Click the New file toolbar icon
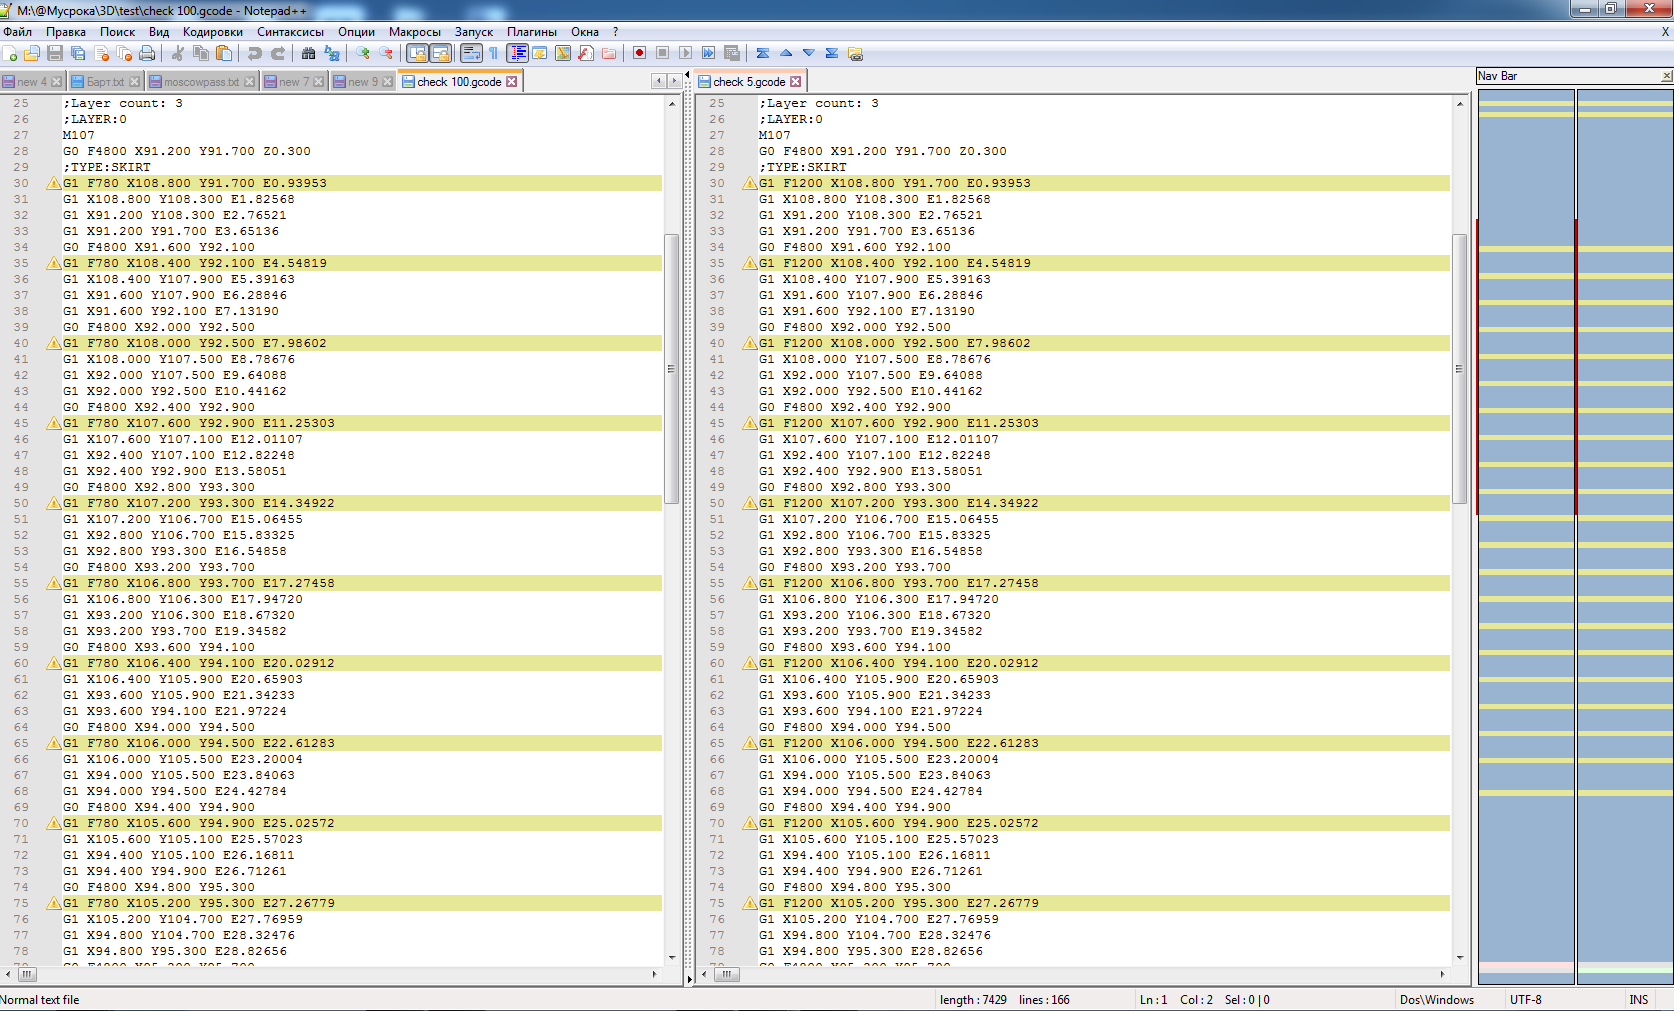Screen dimensions: 1674x1011 click(x=10, y=54)
